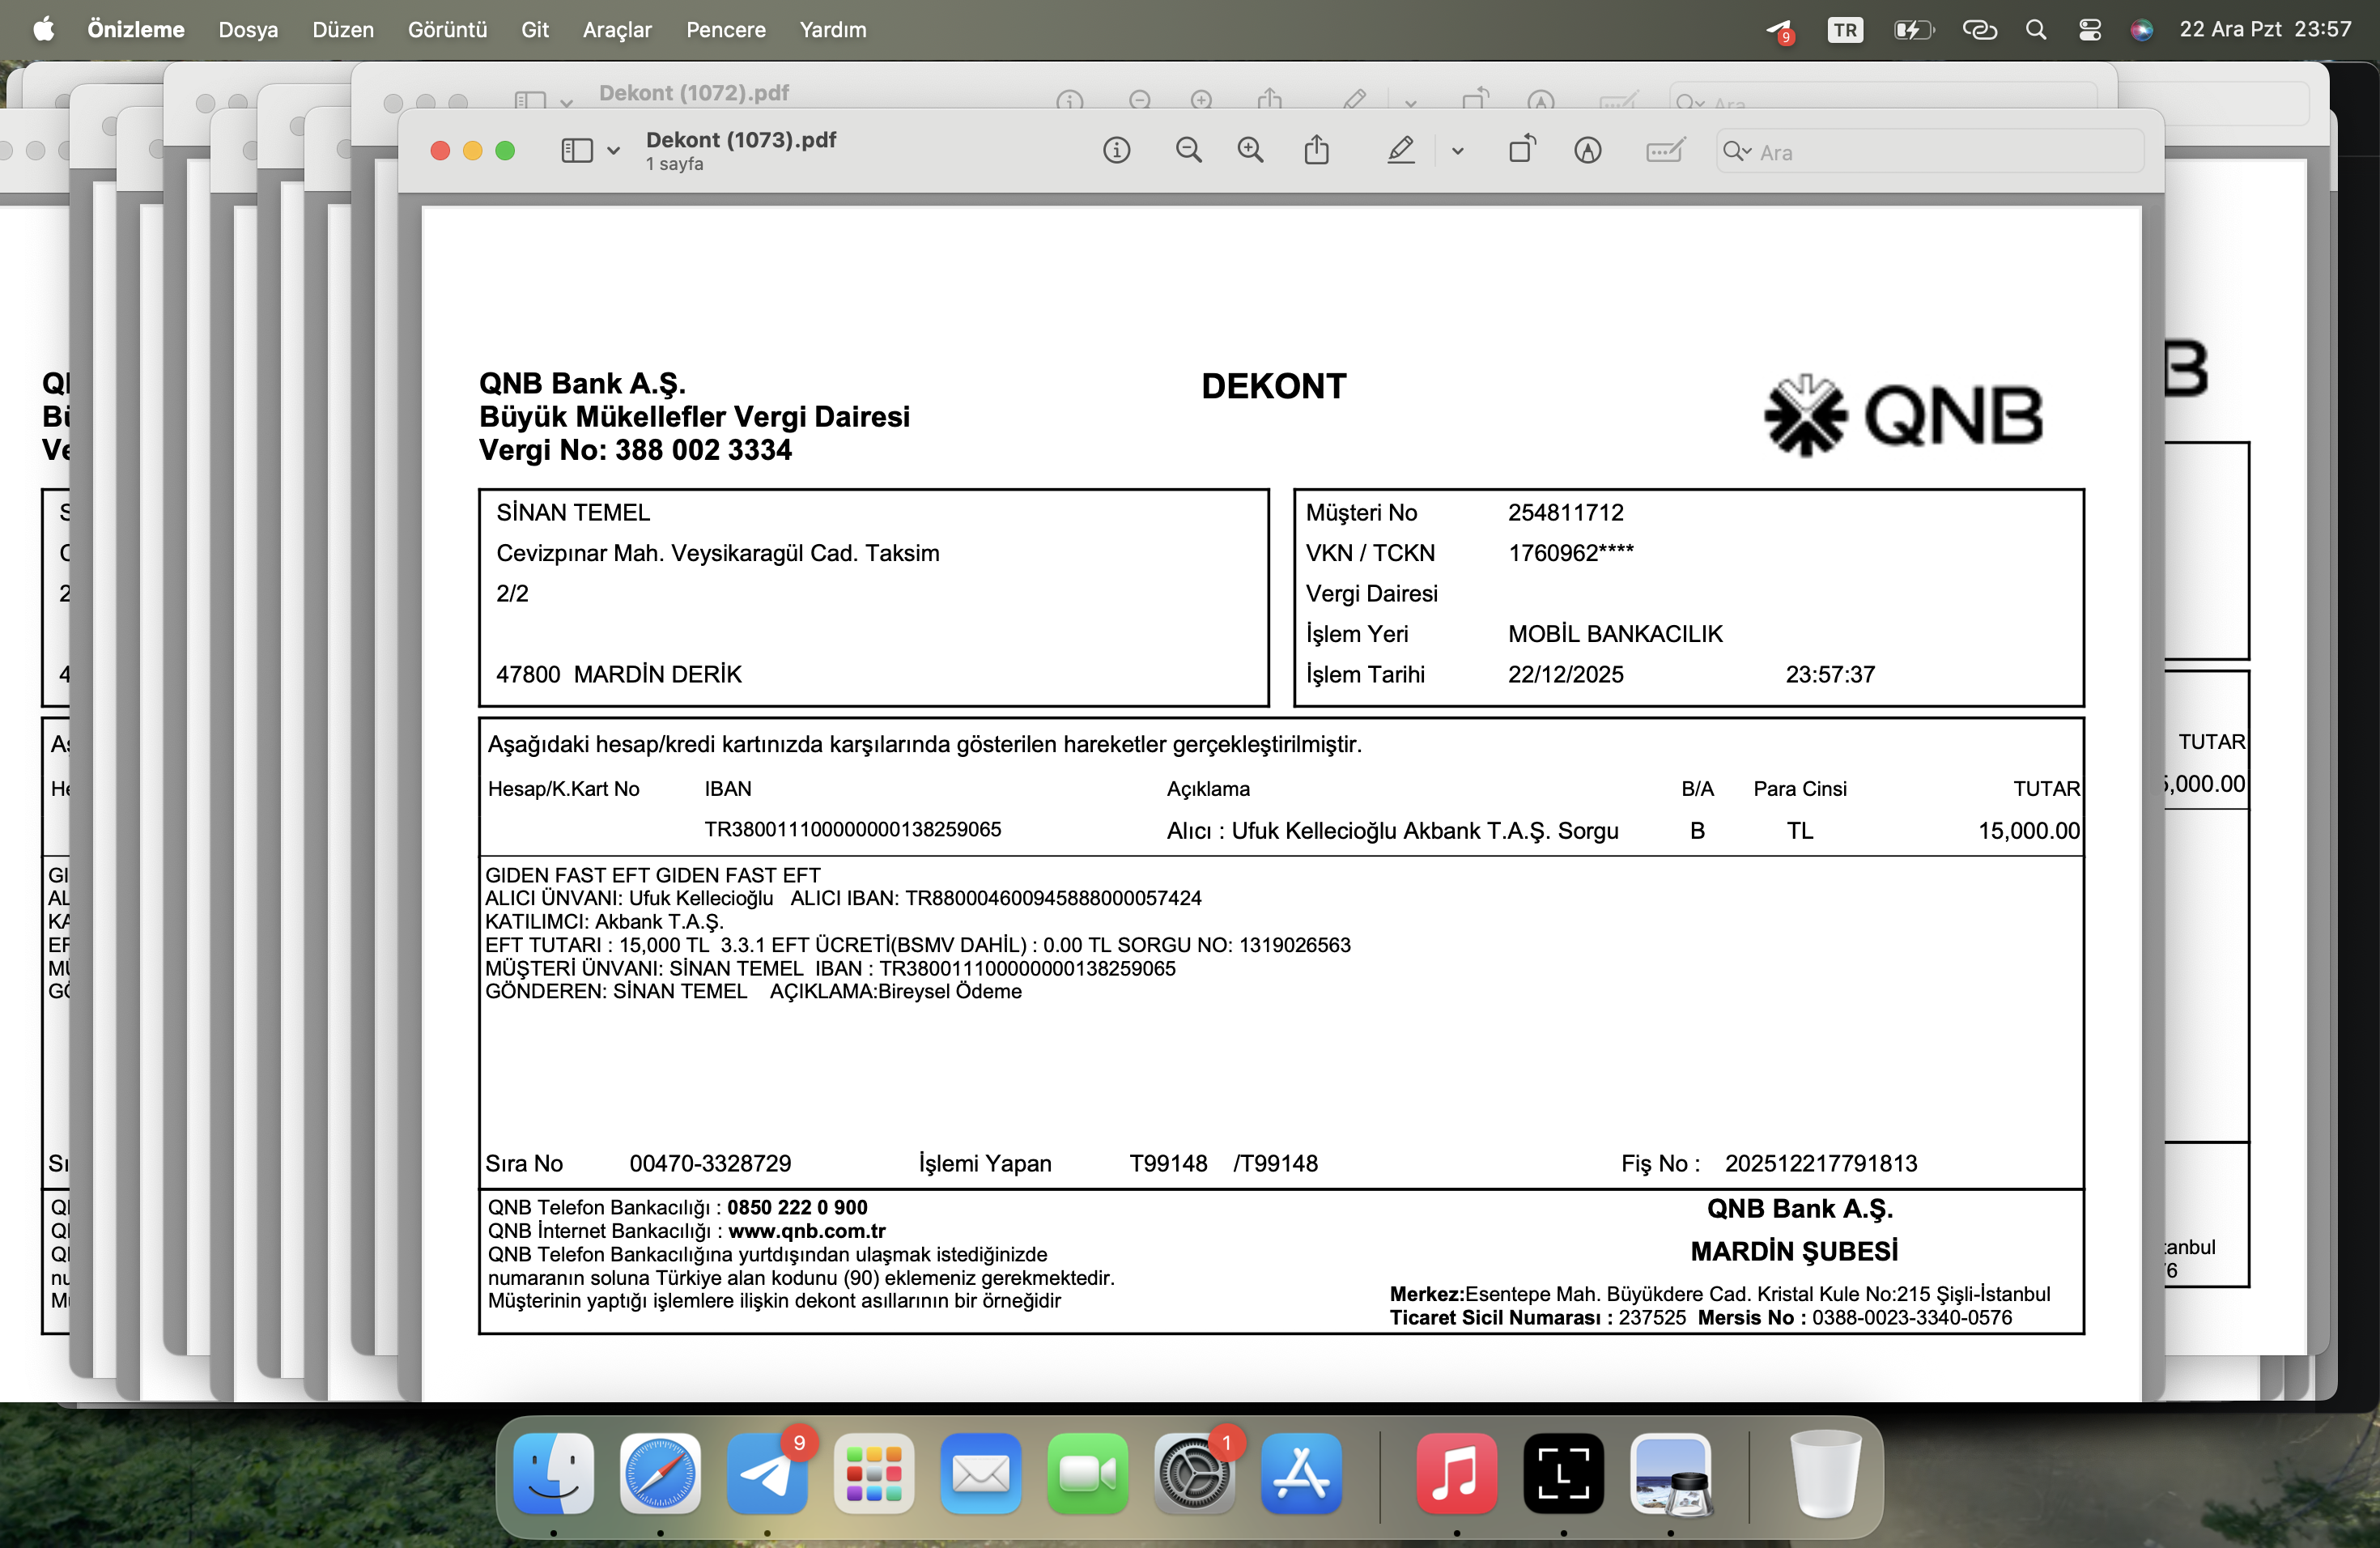Switch the TR input source indicator

tap(1845, 30)
